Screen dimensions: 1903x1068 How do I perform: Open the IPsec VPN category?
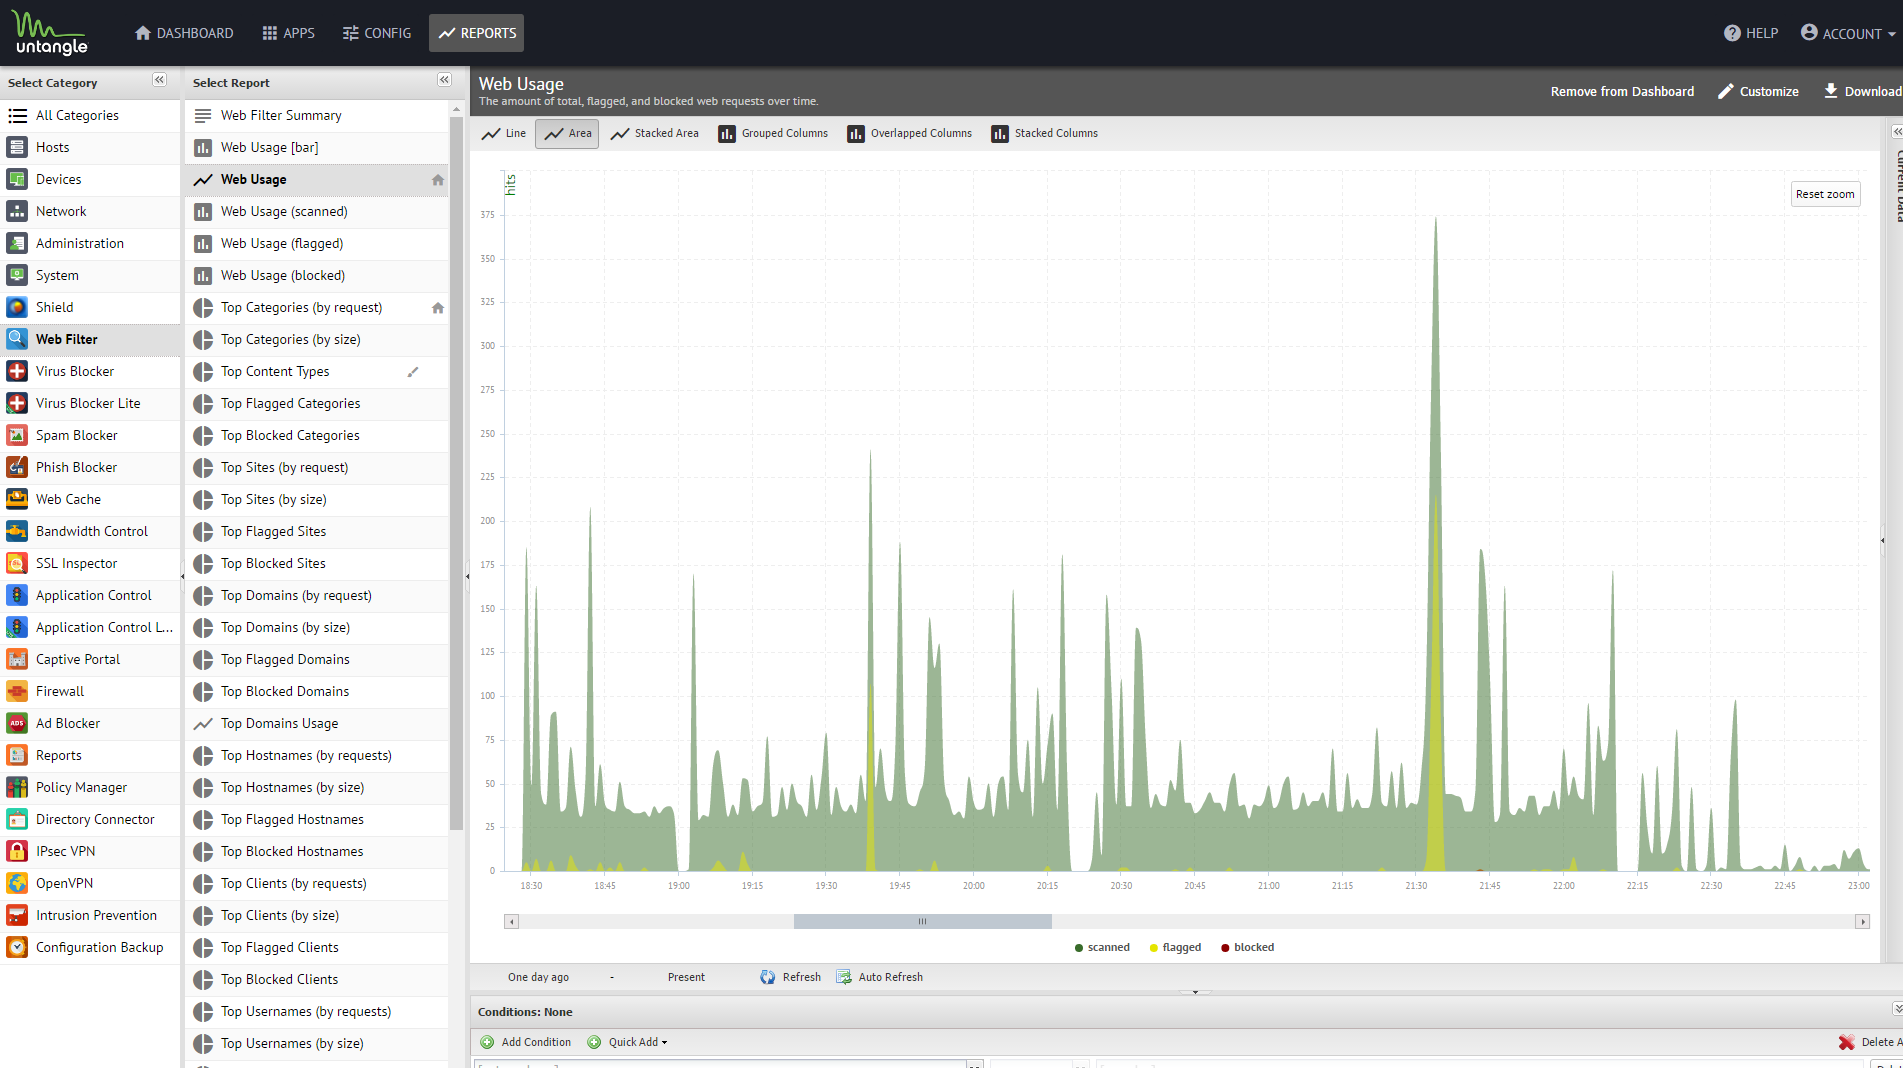[90, 851]
